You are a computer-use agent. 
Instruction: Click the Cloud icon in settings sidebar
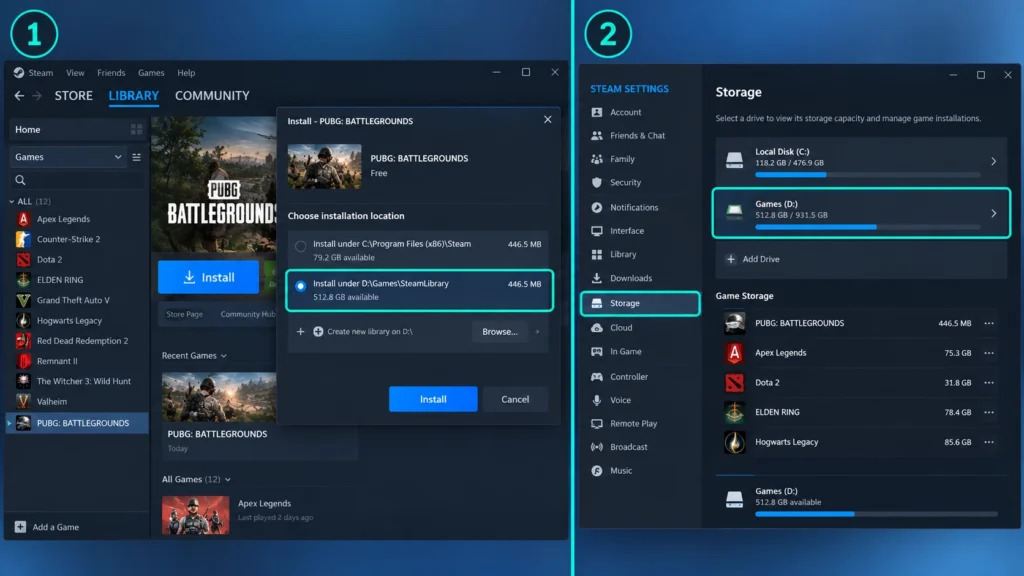596,327
